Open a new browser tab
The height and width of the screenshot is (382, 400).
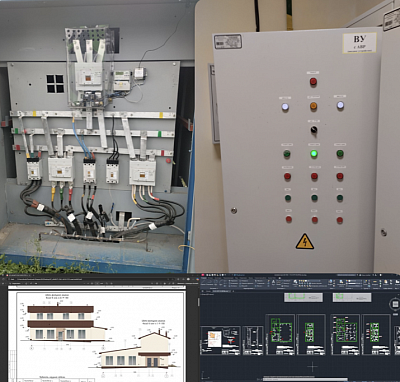point(33,275)
